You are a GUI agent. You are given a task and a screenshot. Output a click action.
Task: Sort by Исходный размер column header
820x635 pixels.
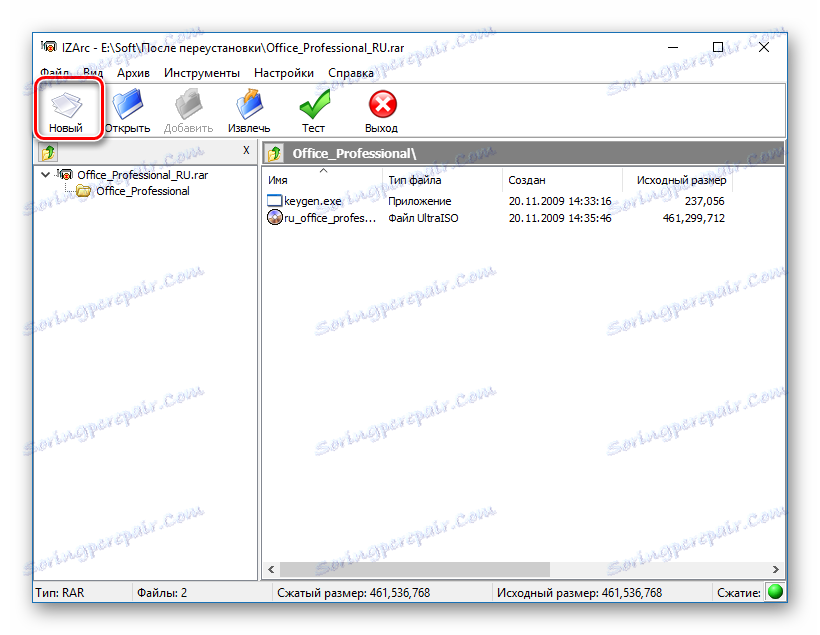(x=678, y=179)
